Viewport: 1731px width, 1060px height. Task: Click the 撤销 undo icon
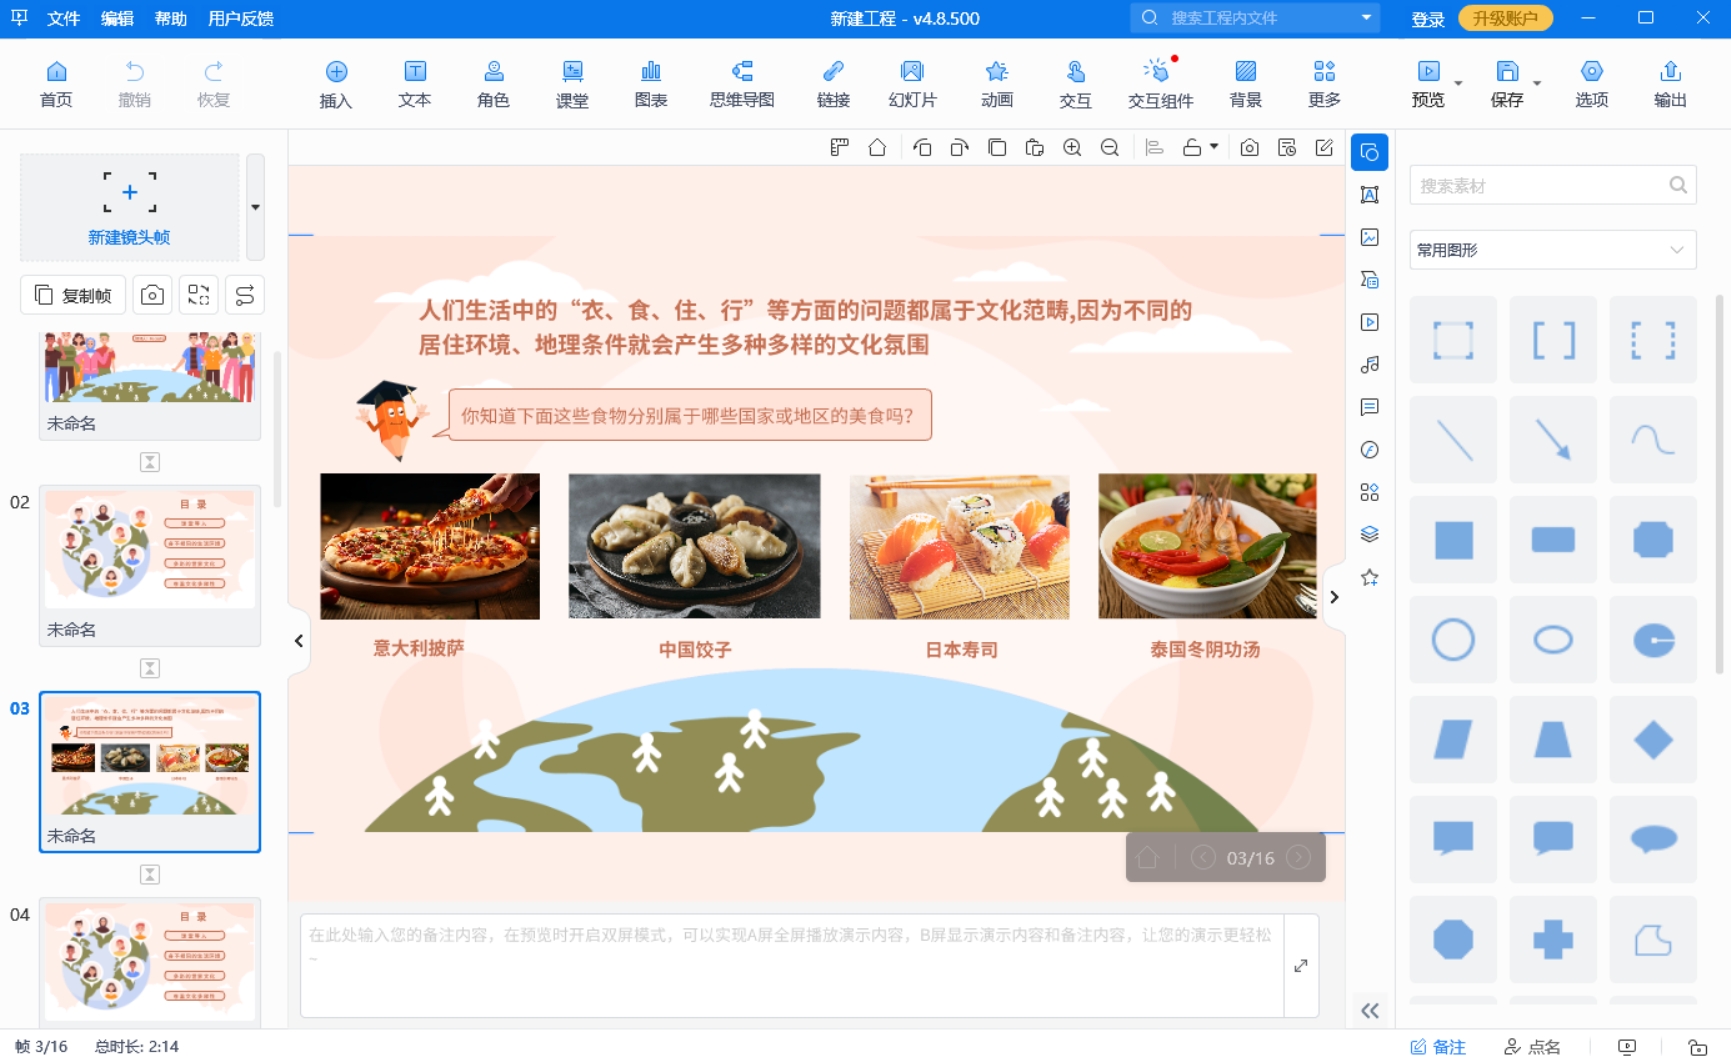coord(134,84)
